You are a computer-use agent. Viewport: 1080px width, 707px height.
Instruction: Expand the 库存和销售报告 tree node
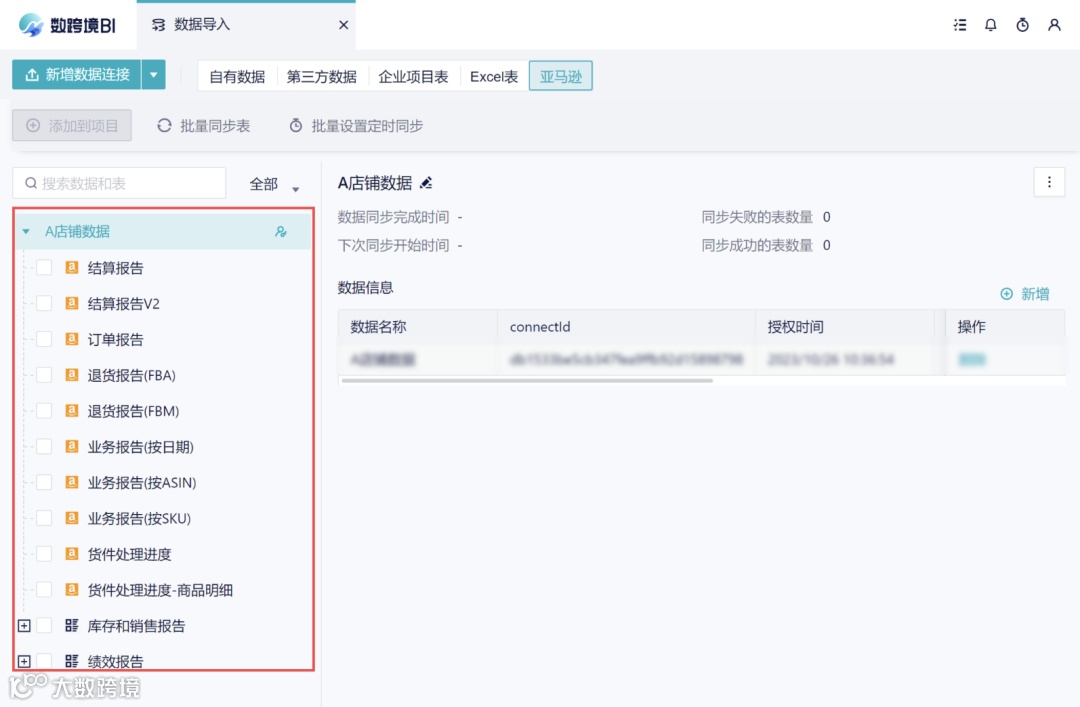[x=22, y=625]
